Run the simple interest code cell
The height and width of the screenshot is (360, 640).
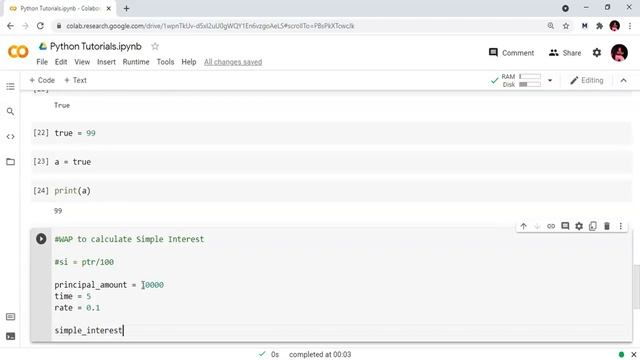tap(41, 239)
